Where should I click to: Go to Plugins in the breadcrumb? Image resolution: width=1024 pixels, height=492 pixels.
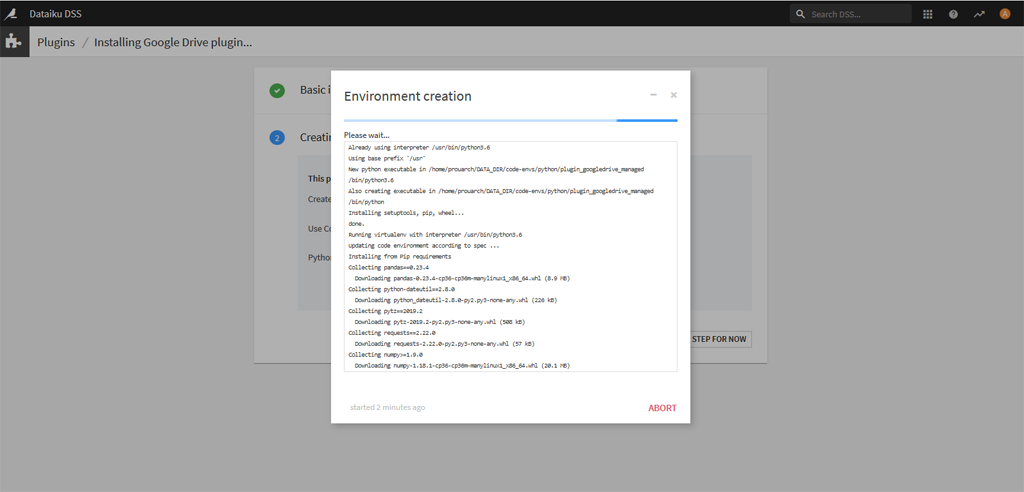tap(56, 42)
